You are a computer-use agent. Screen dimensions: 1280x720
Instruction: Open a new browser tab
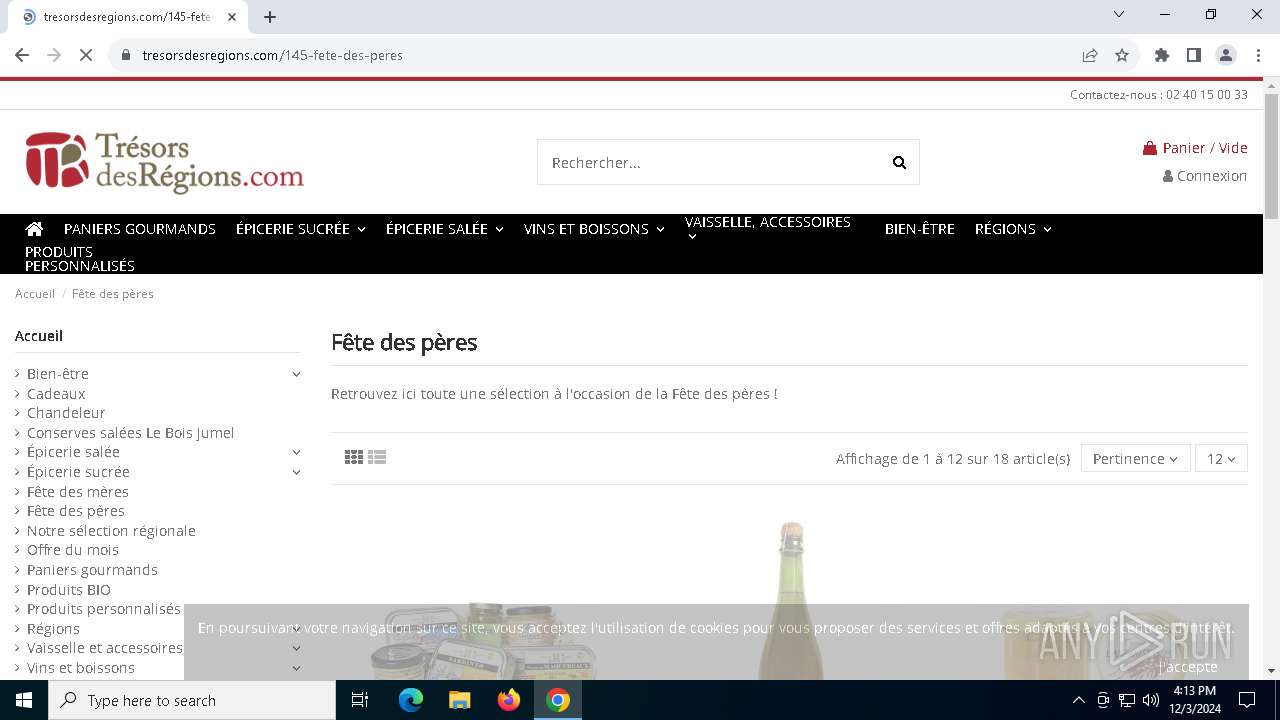click(x=270, y=17)
